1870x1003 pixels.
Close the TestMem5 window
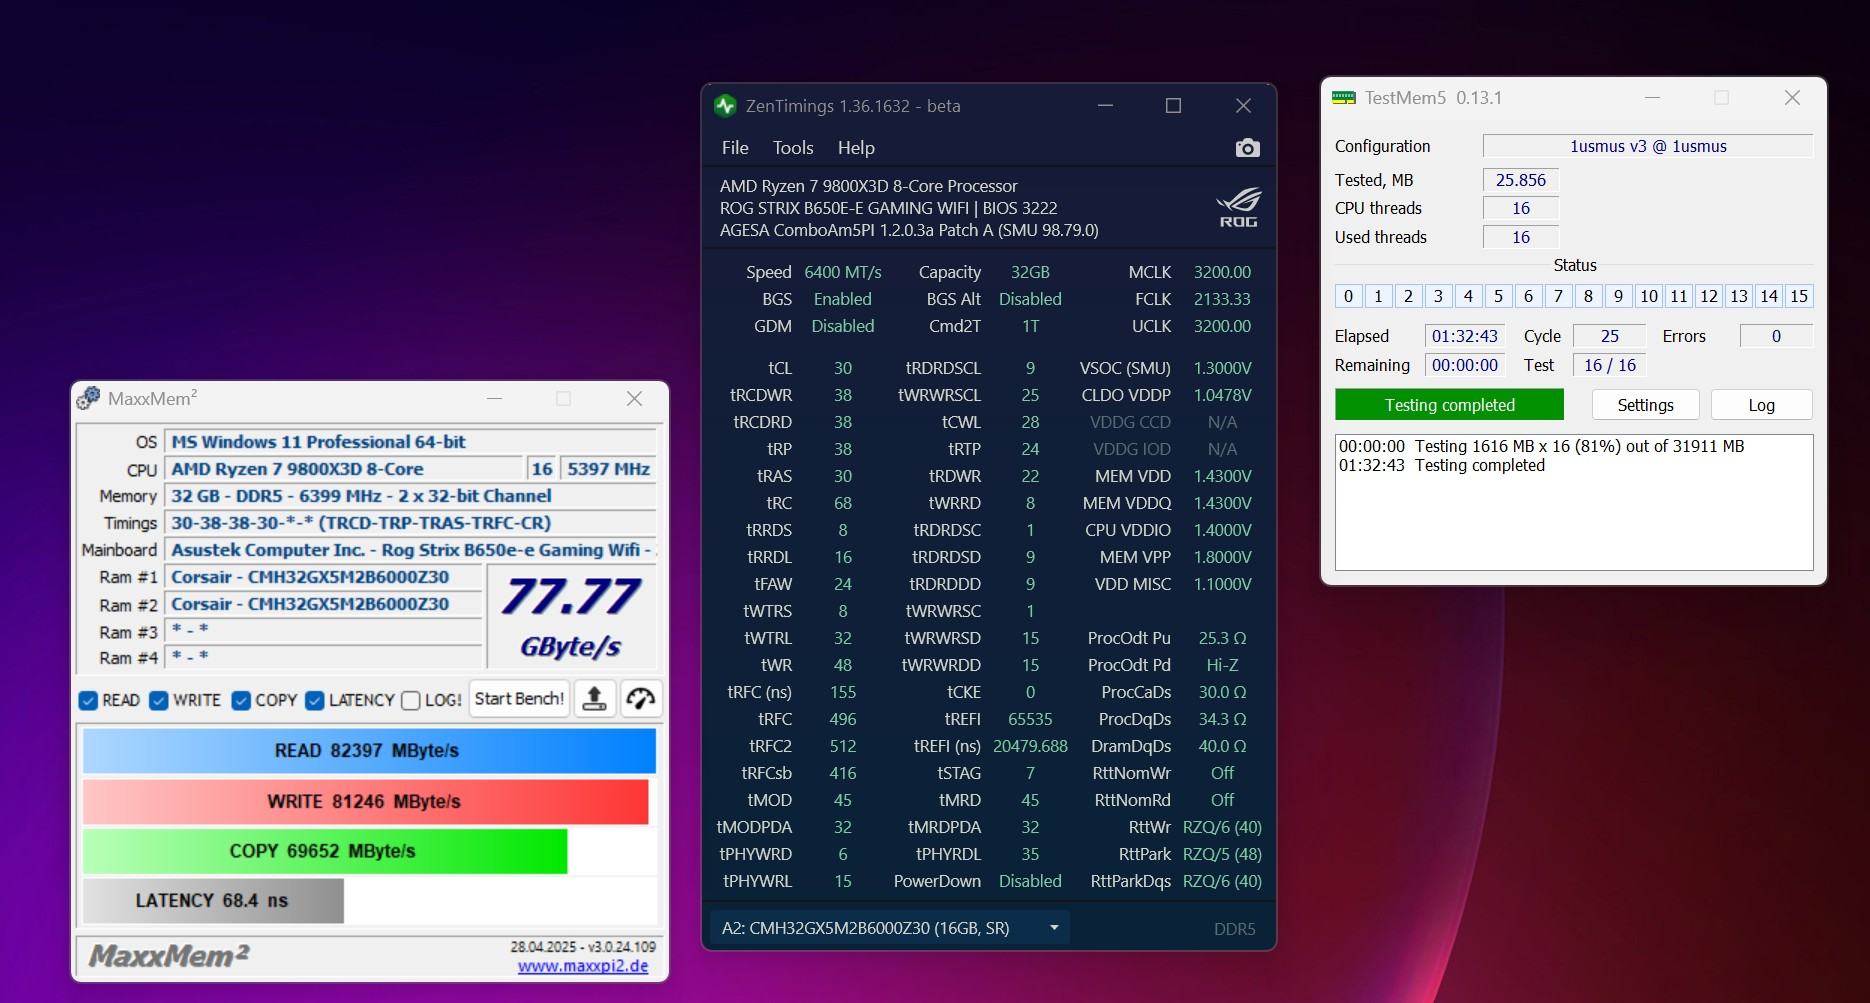(1792, 97)
